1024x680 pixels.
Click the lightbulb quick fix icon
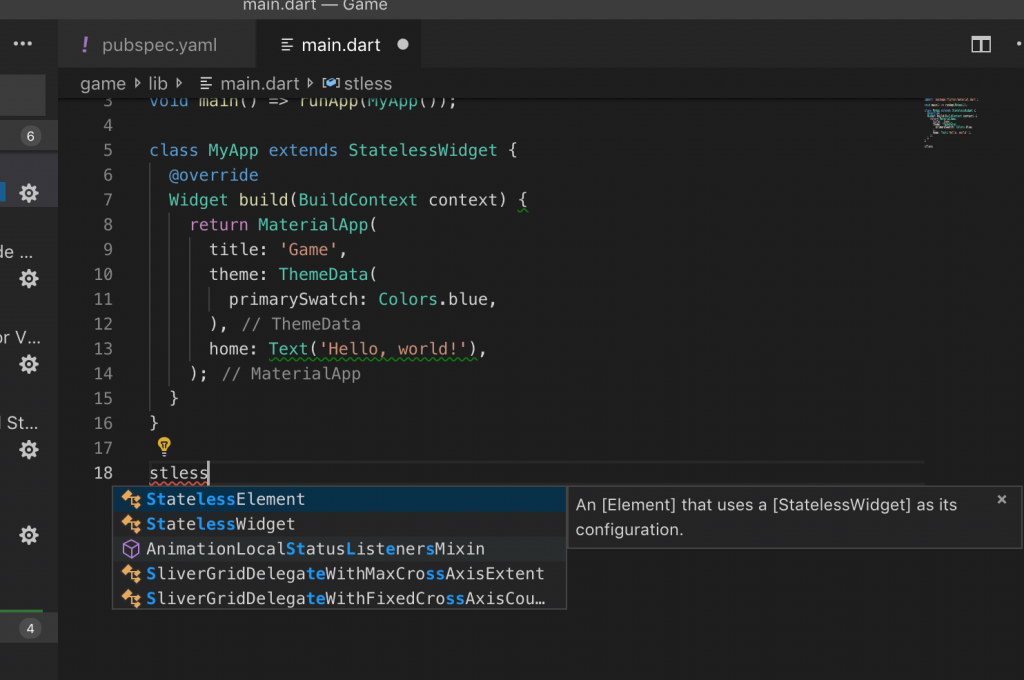coord(165,446)
